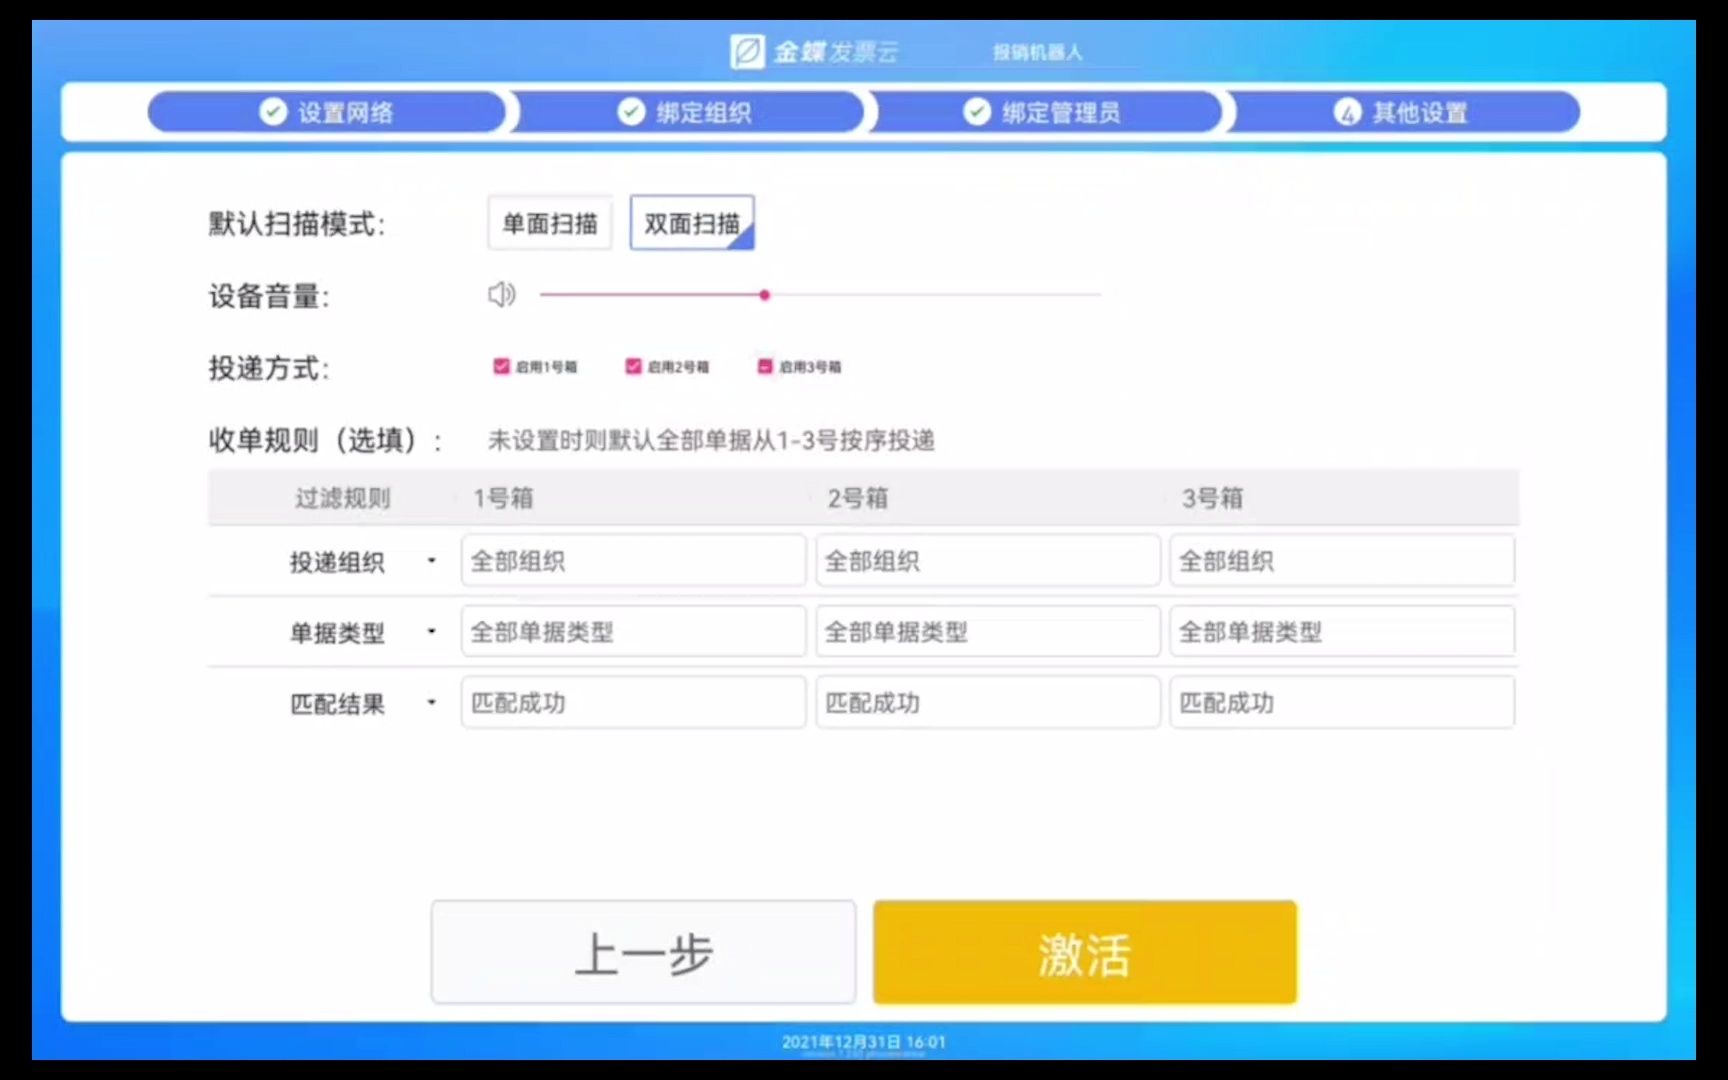Open 1号箱 全部单据类型 selector
Viewport: 1728px width, 1080px height.
pyautogui.click(x=633, y=631)
